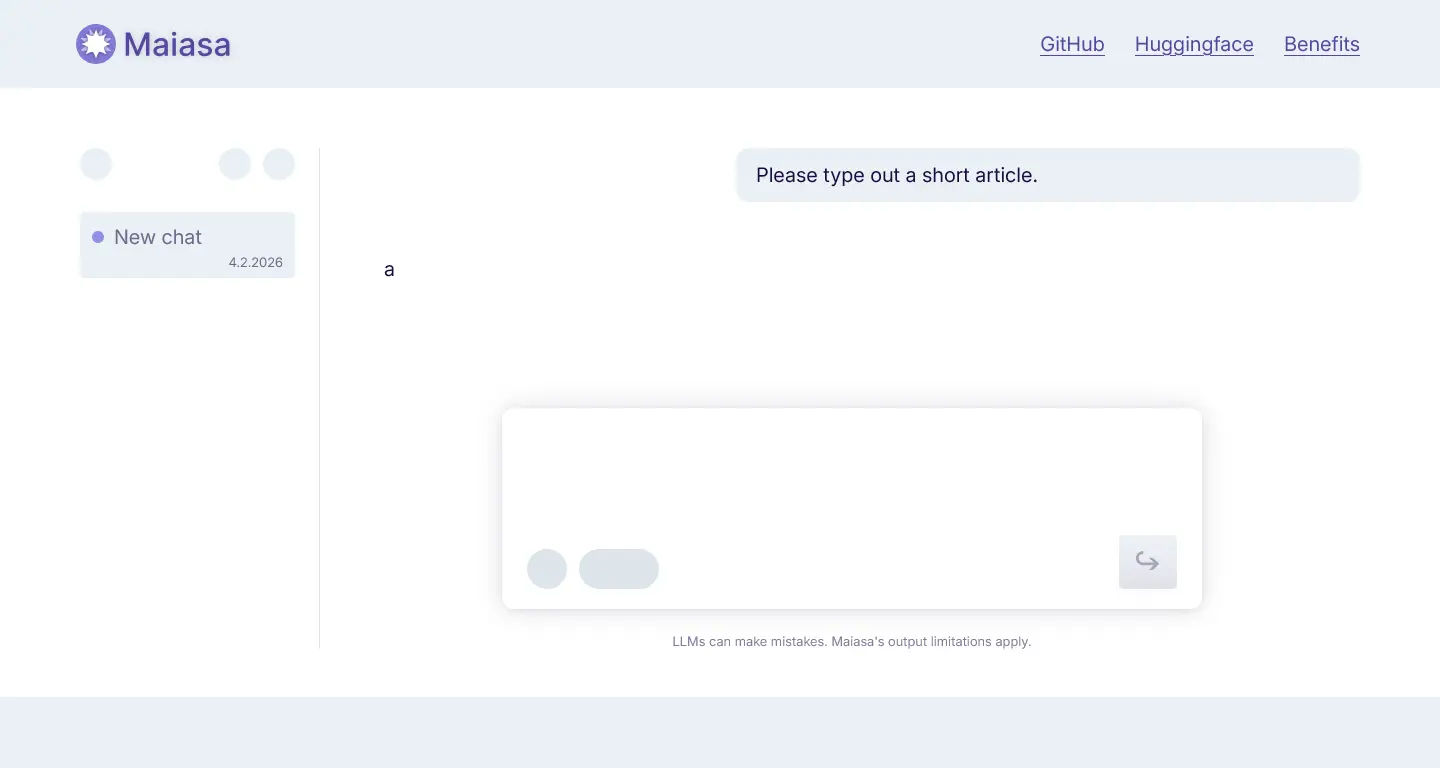
Task: Click the purple dot beside New chat
Action: tap(98, 237)
